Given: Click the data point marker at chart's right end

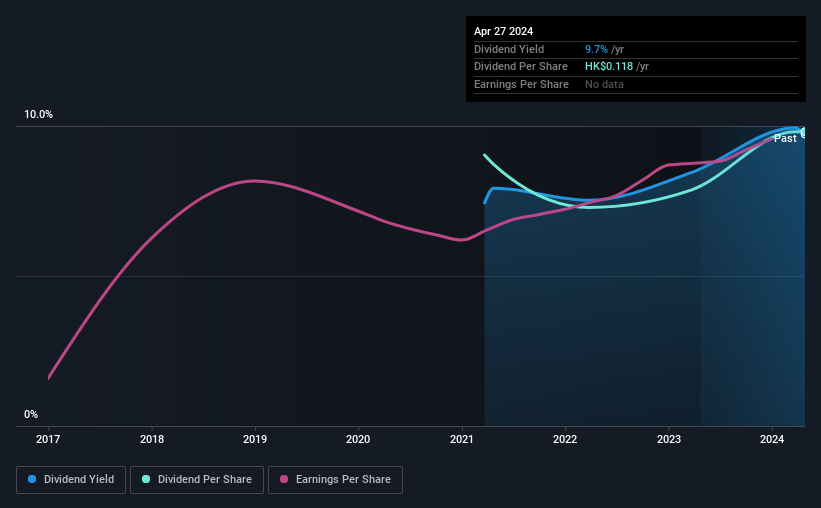Looking at the screenshot, I should click(804, 132).
